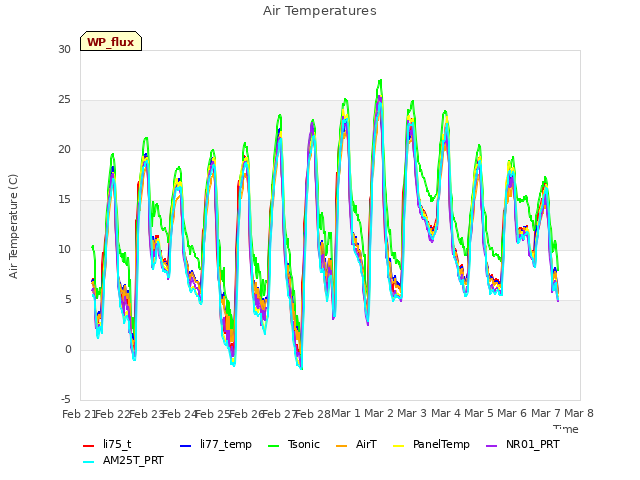This screenshot has width=640, height=480.
Task: Click the 10 y-axis tick label
Action: (64, 249)
